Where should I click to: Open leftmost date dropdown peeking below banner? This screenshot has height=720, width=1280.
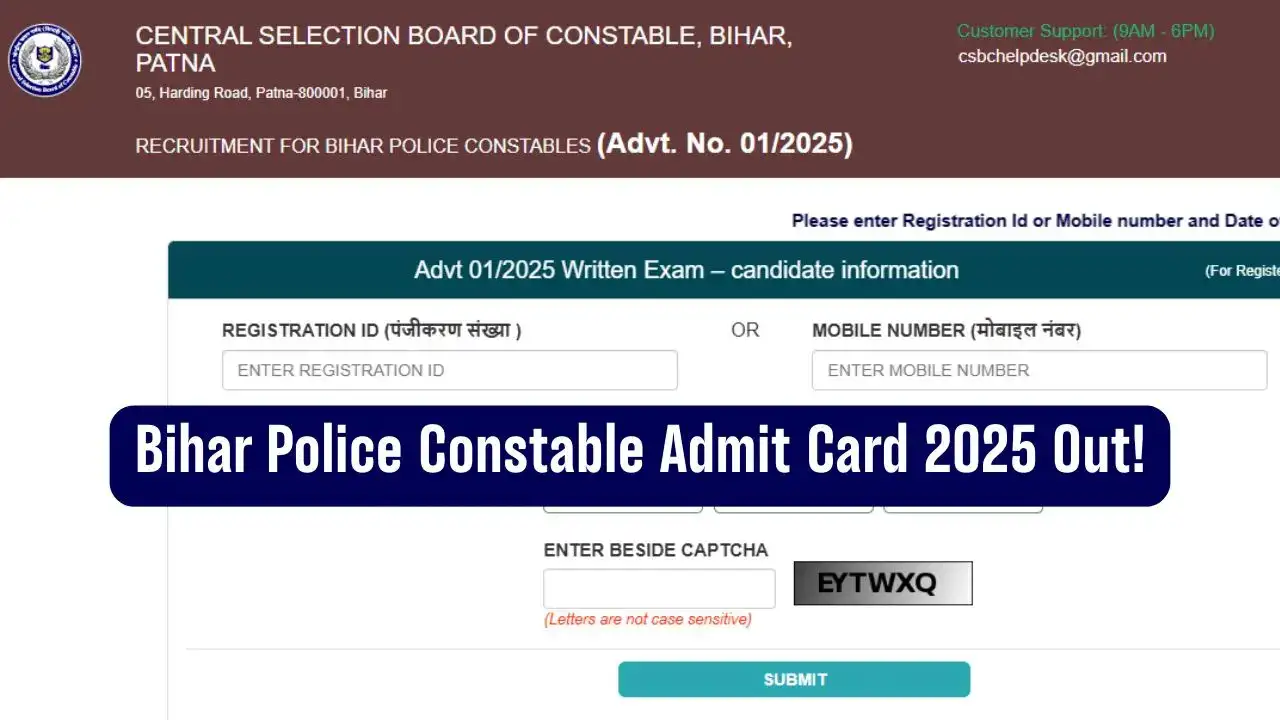[x=622, y=509]
